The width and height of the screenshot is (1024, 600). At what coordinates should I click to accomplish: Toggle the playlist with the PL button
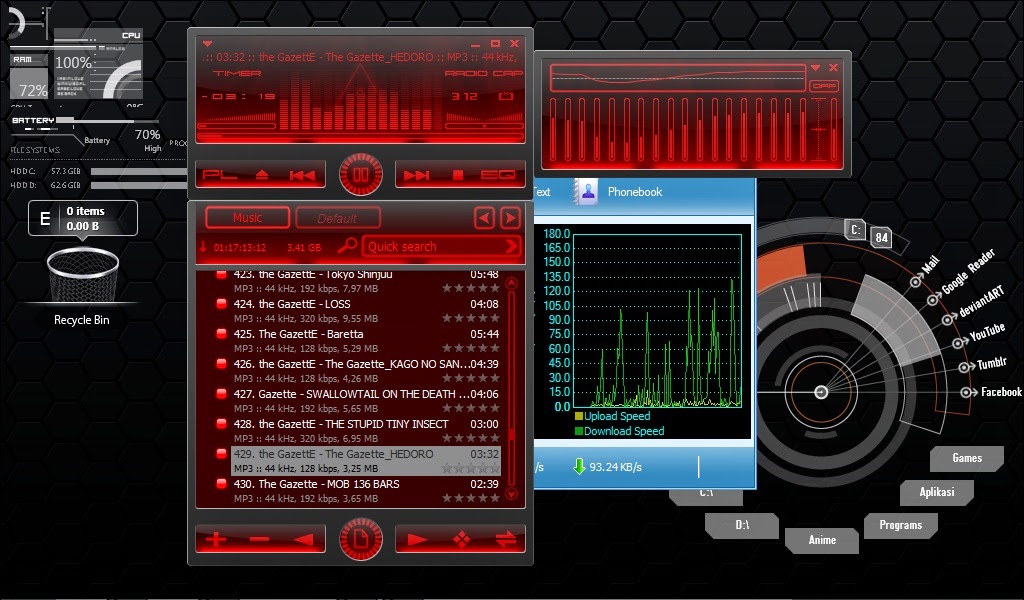pos(219,175)
